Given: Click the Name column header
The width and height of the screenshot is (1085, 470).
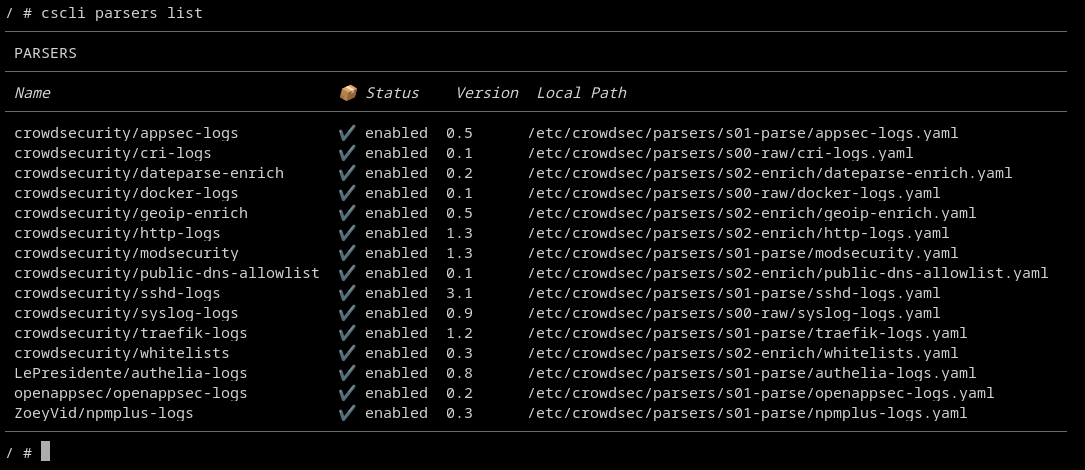Looking at the screenshot, I should (x=32, y=93).
